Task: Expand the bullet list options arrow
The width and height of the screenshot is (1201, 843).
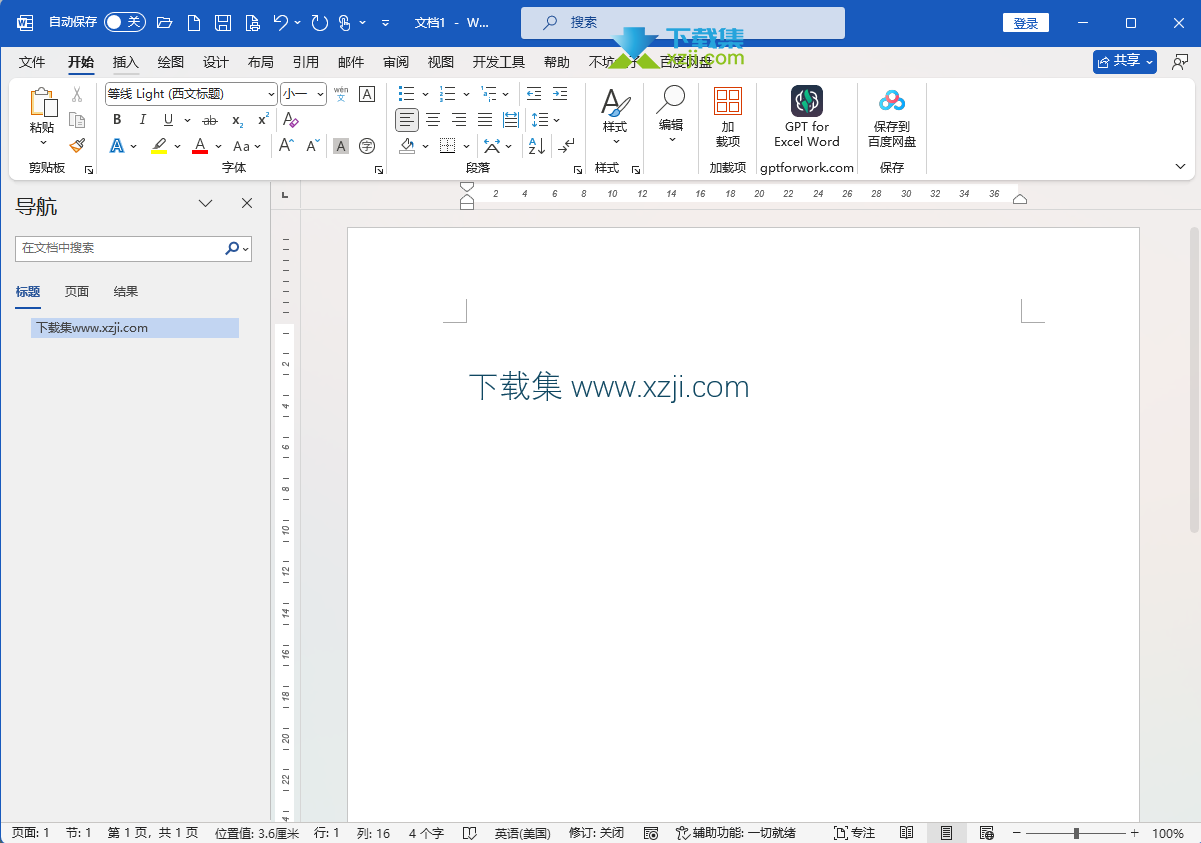Action: click(x=425, y=94)
